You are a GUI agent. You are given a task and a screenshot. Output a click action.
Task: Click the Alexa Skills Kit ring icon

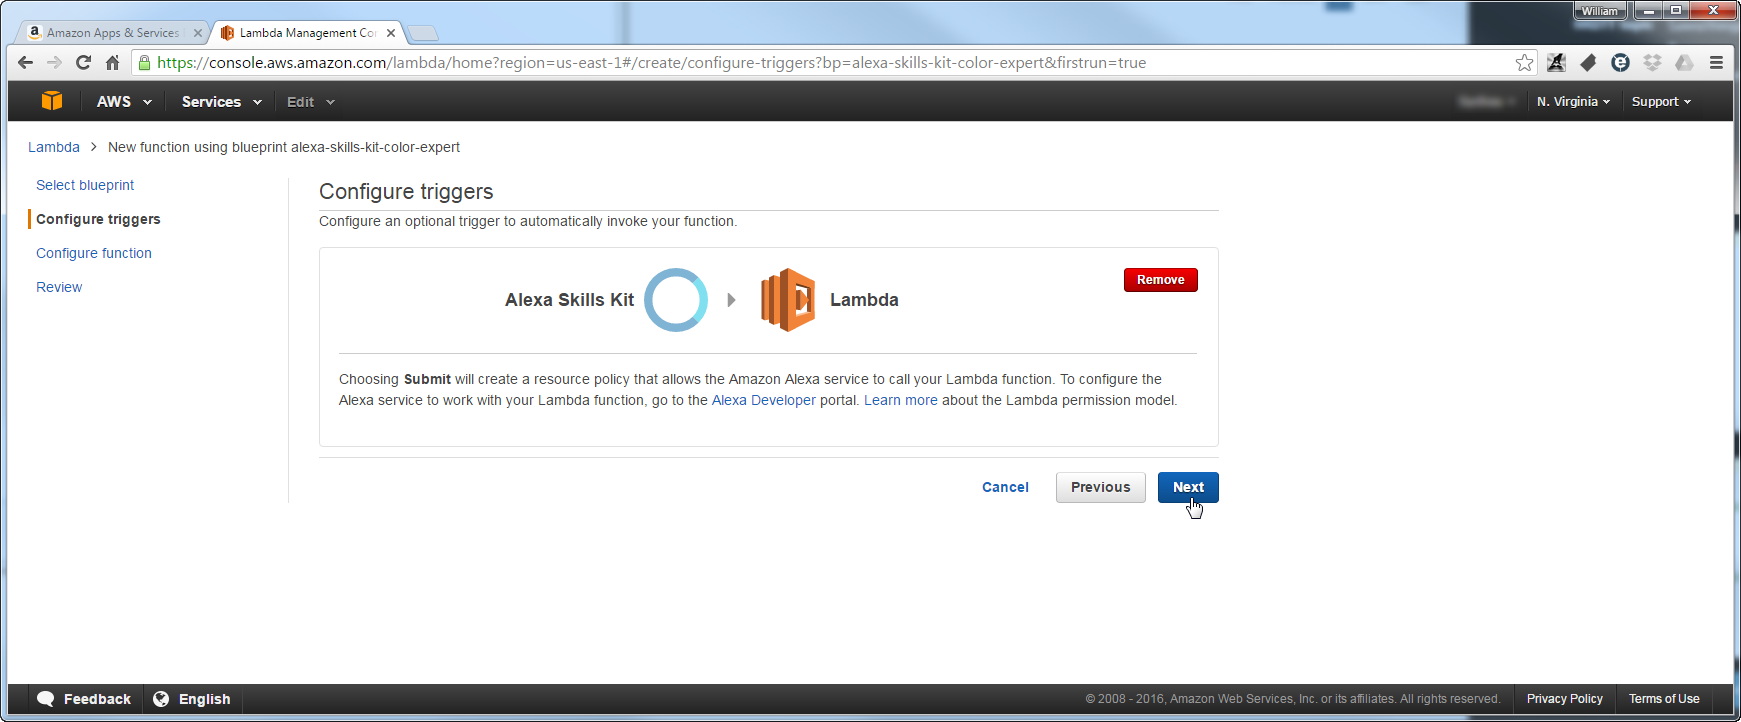coord(676,300)
